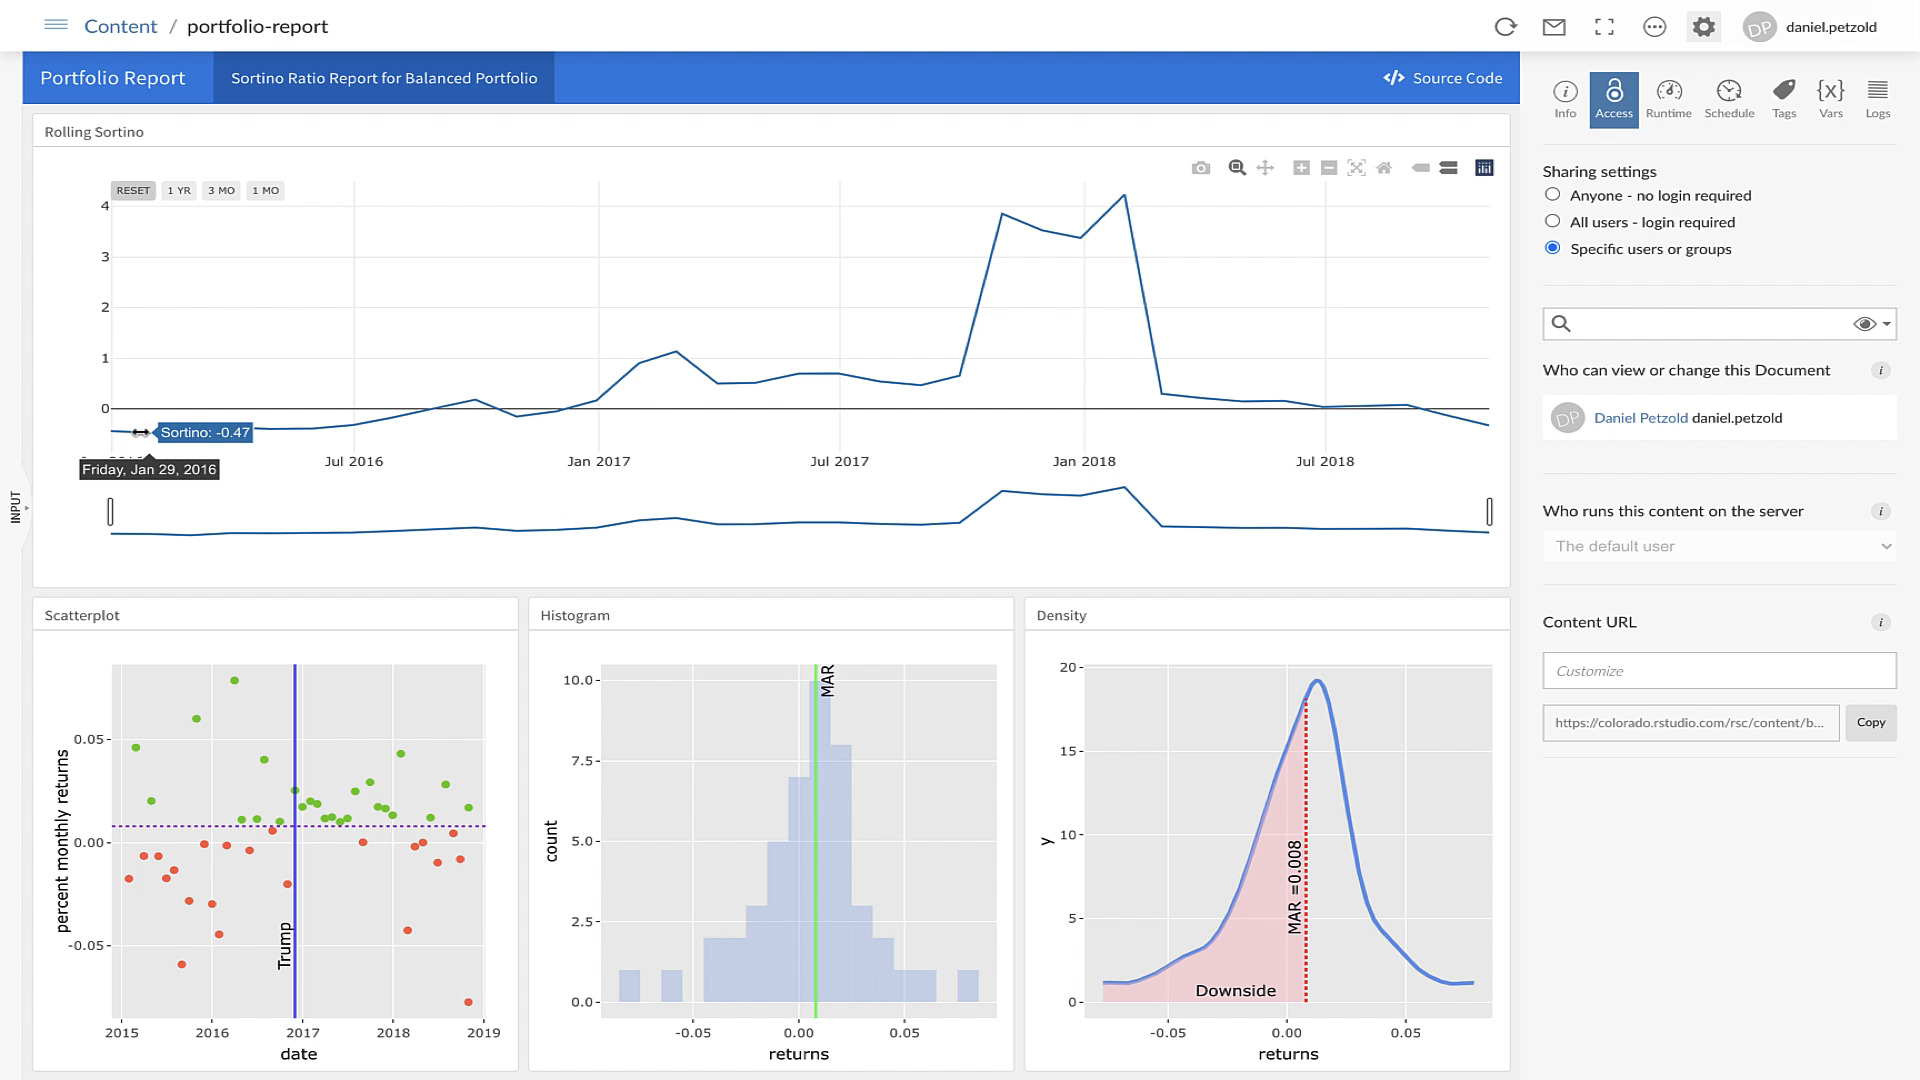The image size is (1920, 1080).
Task: Download plot as PNG camera icon
Action: [x=1201, y=168]
